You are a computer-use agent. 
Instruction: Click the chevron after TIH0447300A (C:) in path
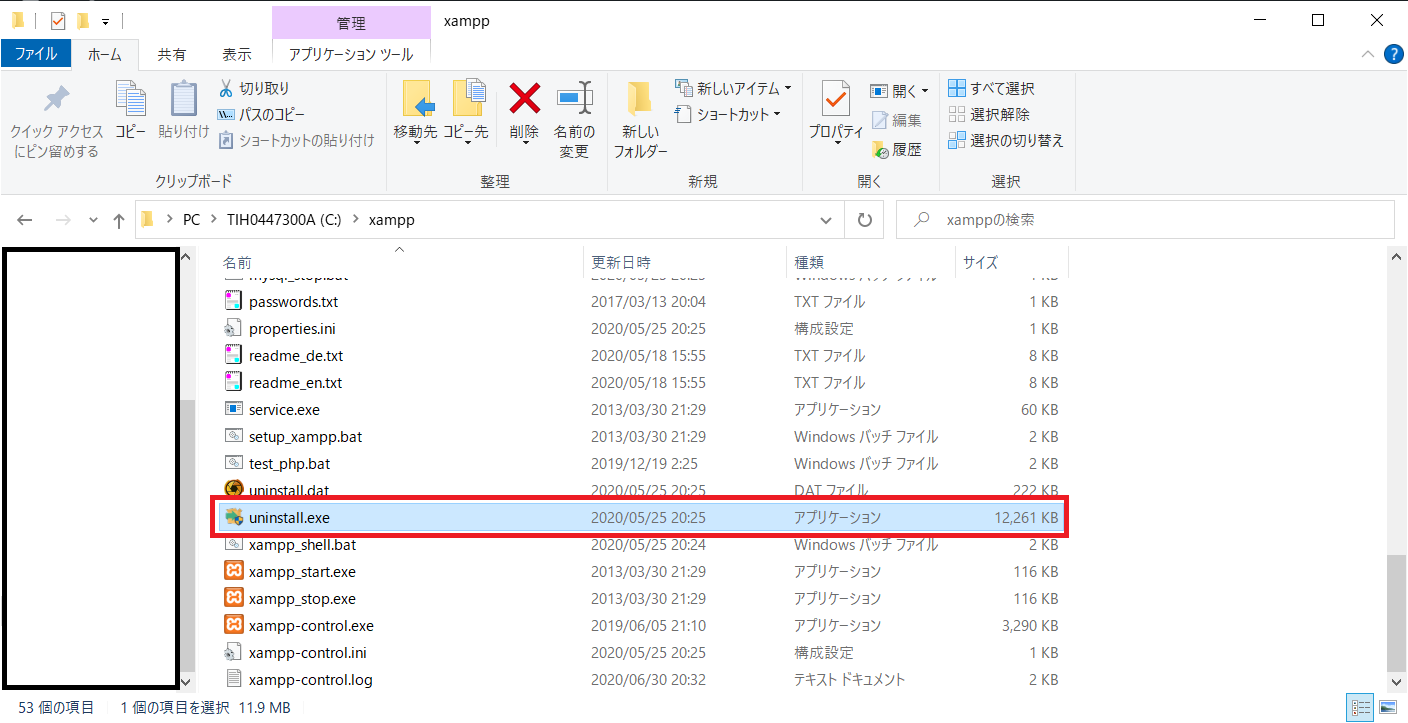point(356,220)
